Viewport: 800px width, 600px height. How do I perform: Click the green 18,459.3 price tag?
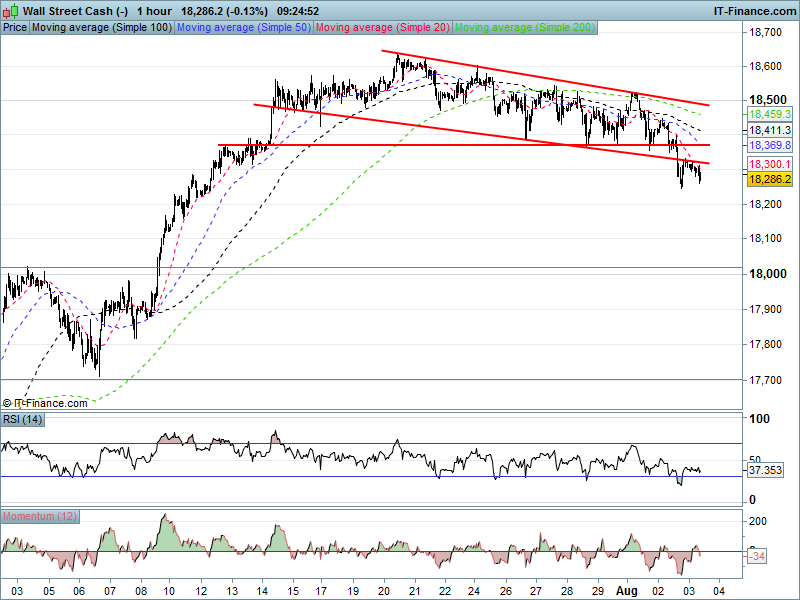pyautogui.click(x=770, y=115)
